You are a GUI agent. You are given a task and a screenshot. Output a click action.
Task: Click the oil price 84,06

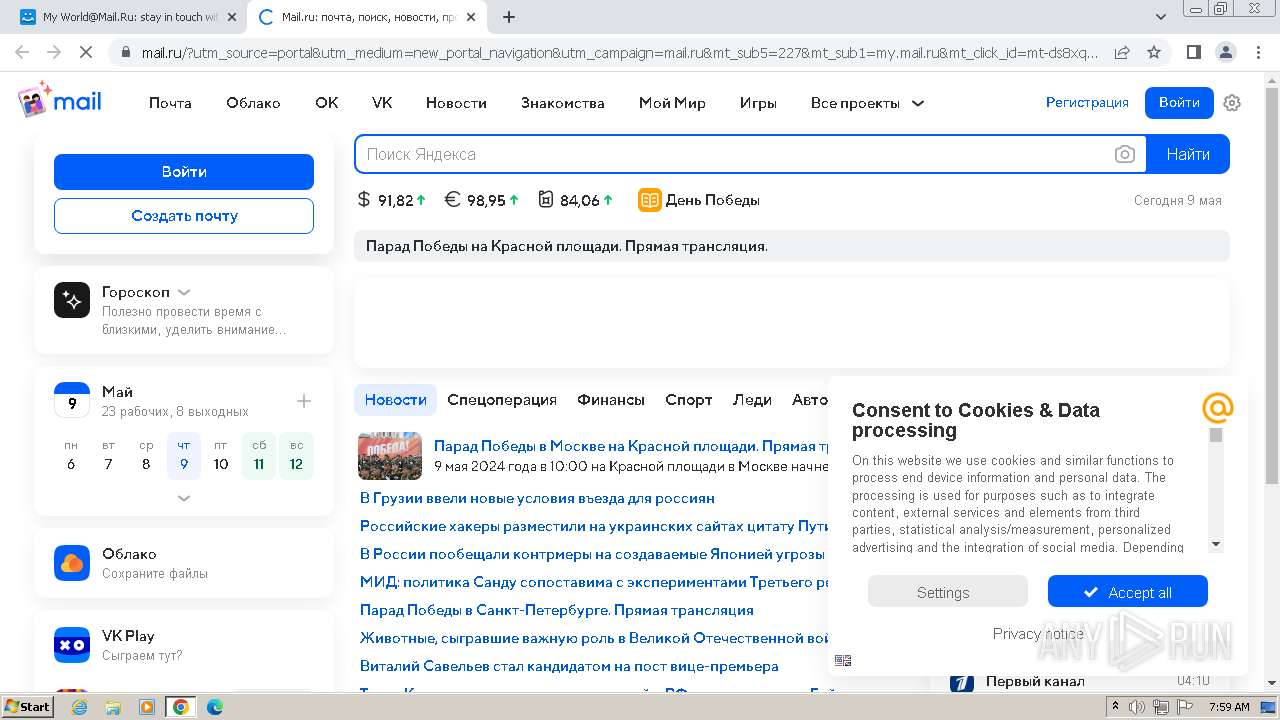576,200
